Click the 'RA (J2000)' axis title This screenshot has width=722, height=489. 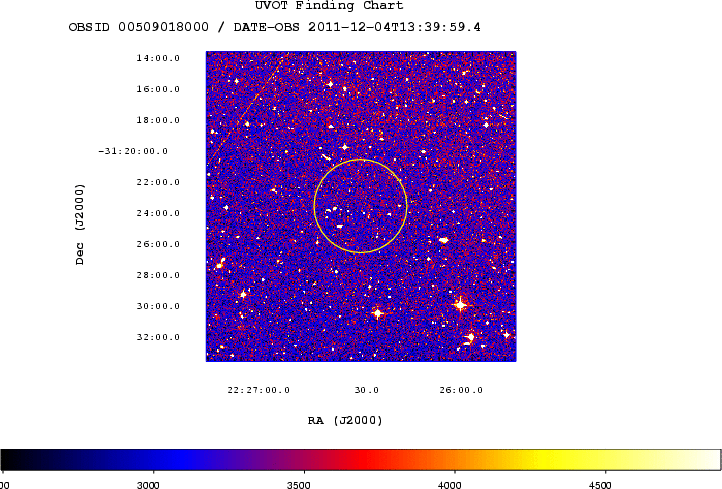pos(345,420)
